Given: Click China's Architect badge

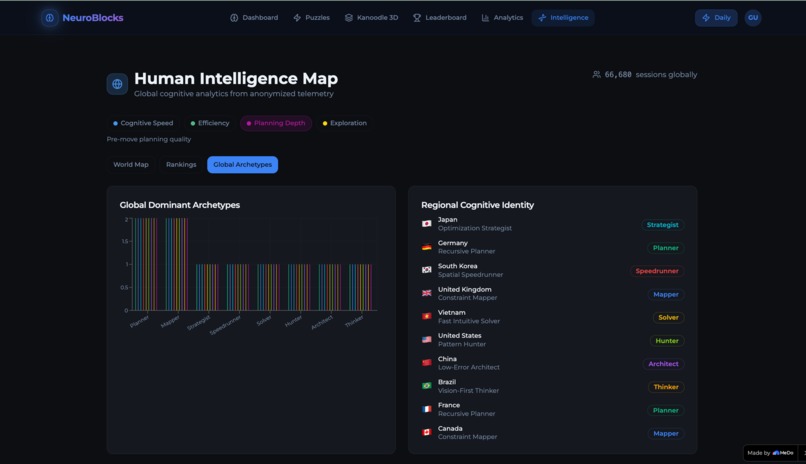Looking at the screenshot, I should (663, 364).
